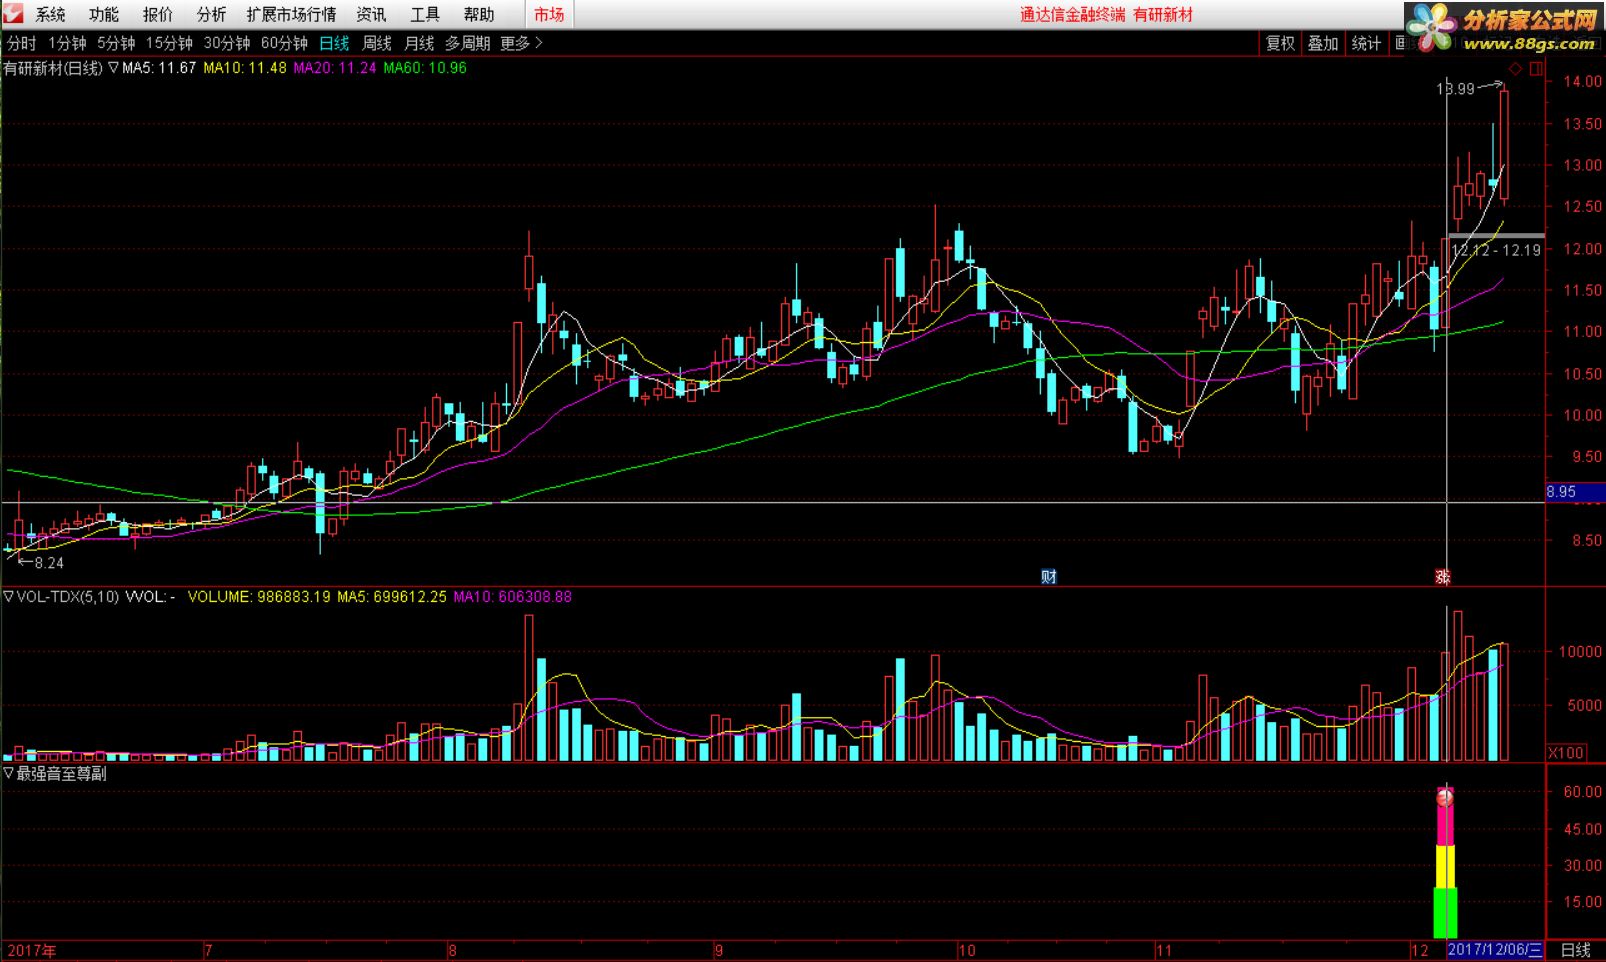
Task: Select the 30分钟 period
Action: pos(227,43)
